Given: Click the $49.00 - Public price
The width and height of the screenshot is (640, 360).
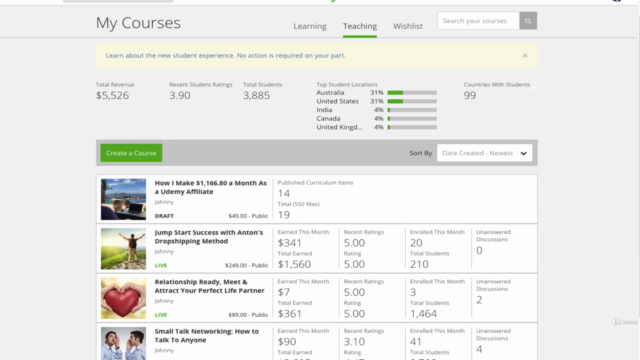Looking at the screenshot, I should (248, 216).
